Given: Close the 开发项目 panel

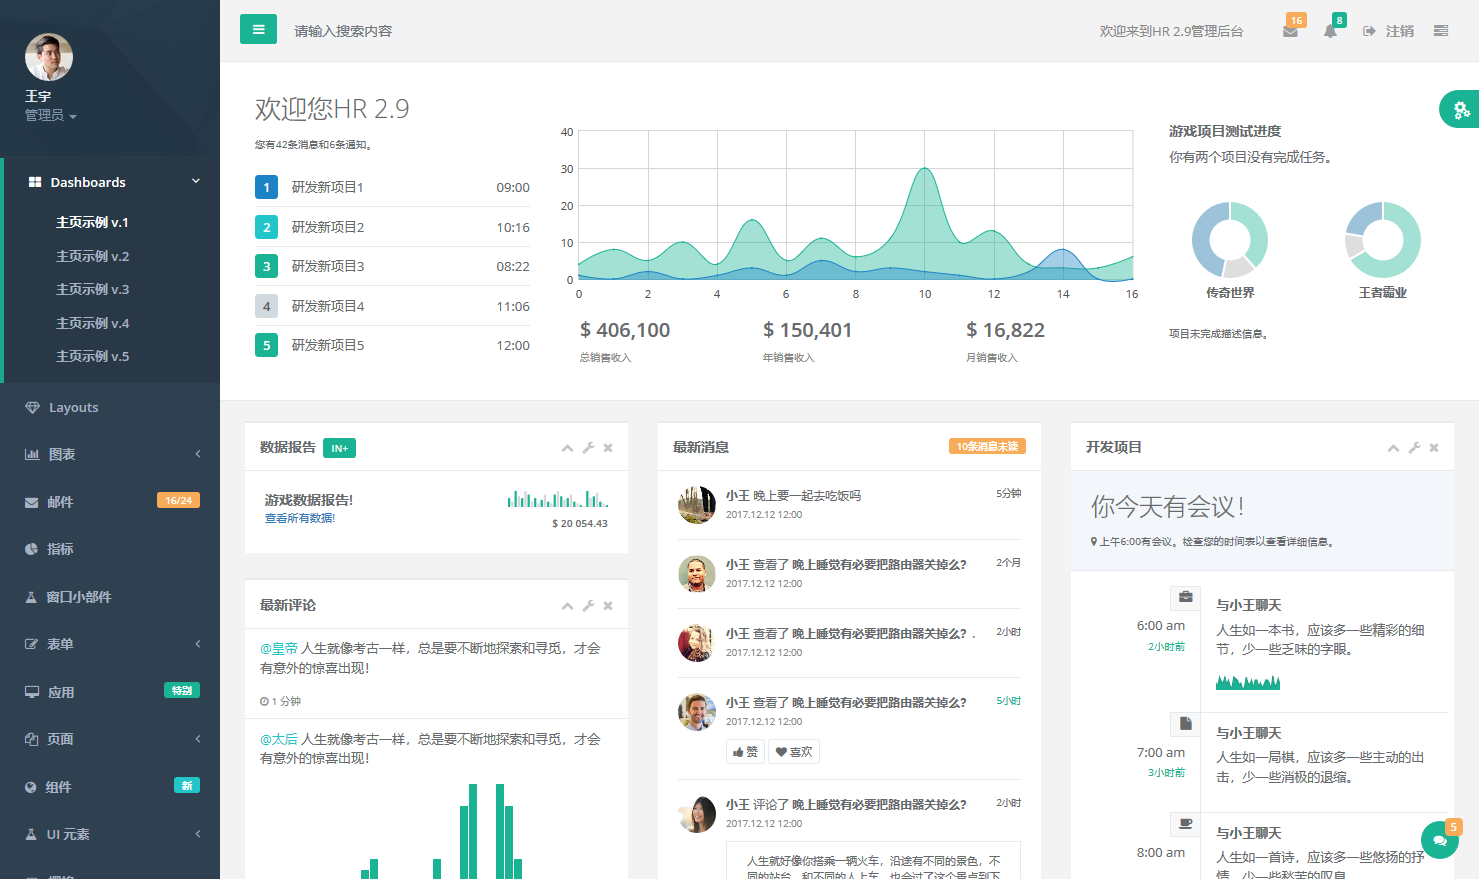Looking at the screenshot, I should tap(1434, 448).
